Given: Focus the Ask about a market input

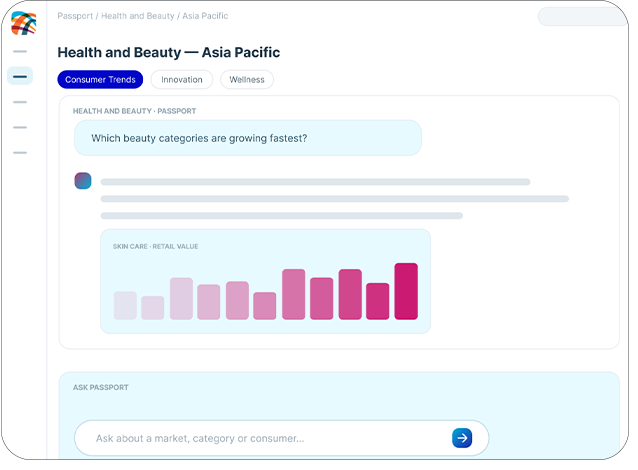Looking at the screenshot, I should click(282, 438).
